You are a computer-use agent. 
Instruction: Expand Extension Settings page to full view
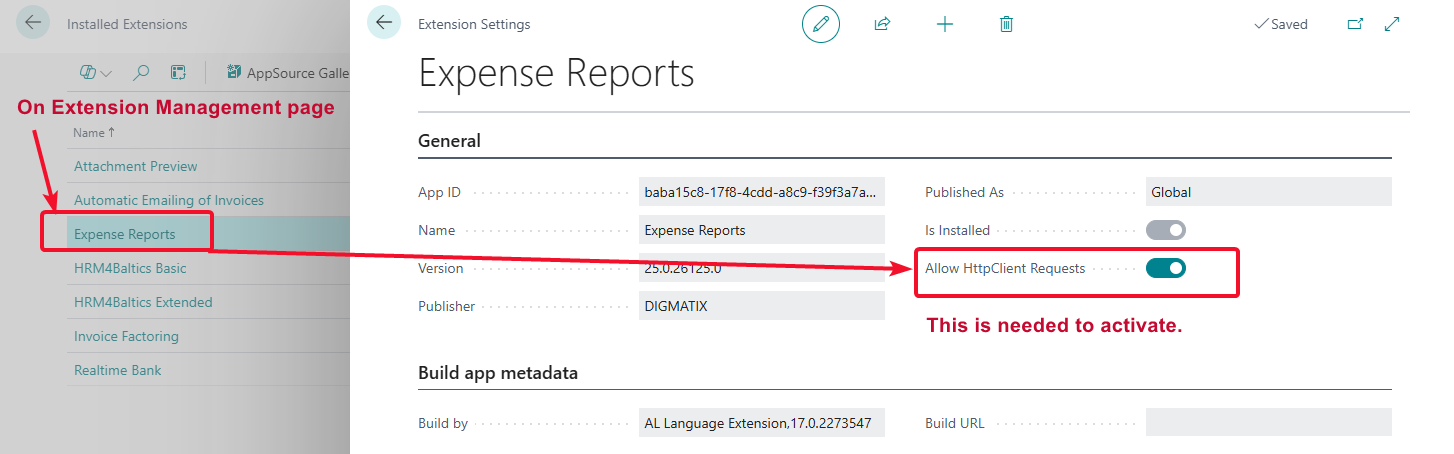(x=1392, y=24)
